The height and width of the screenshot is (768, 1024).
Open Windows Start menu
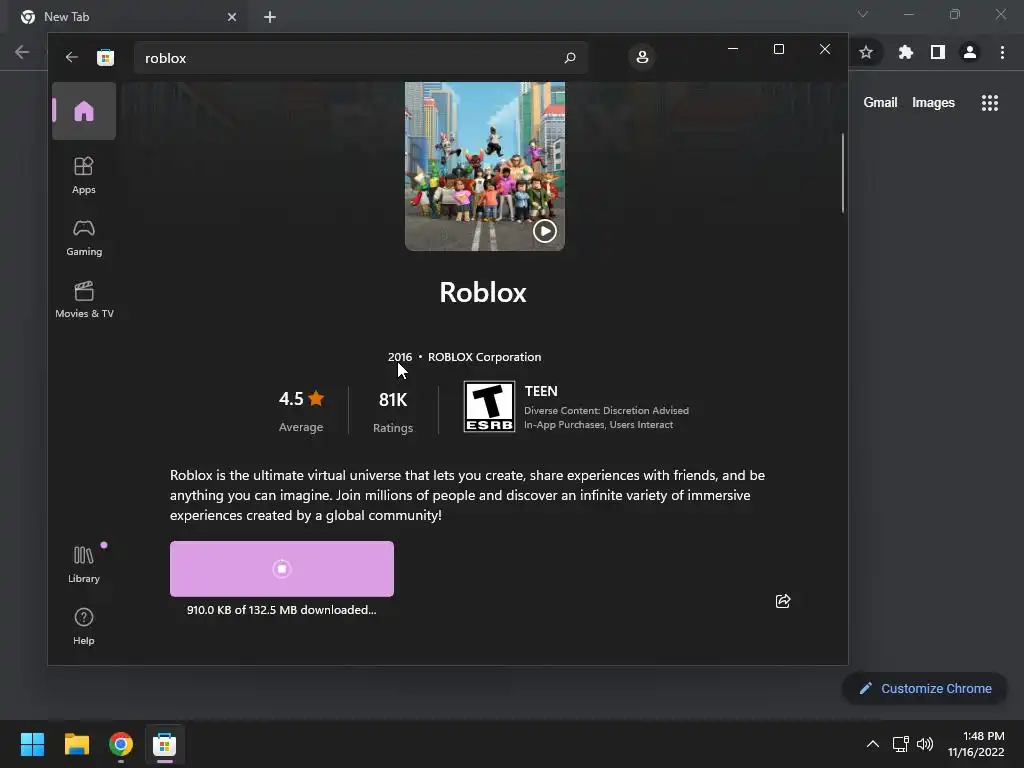pos(32,744)
